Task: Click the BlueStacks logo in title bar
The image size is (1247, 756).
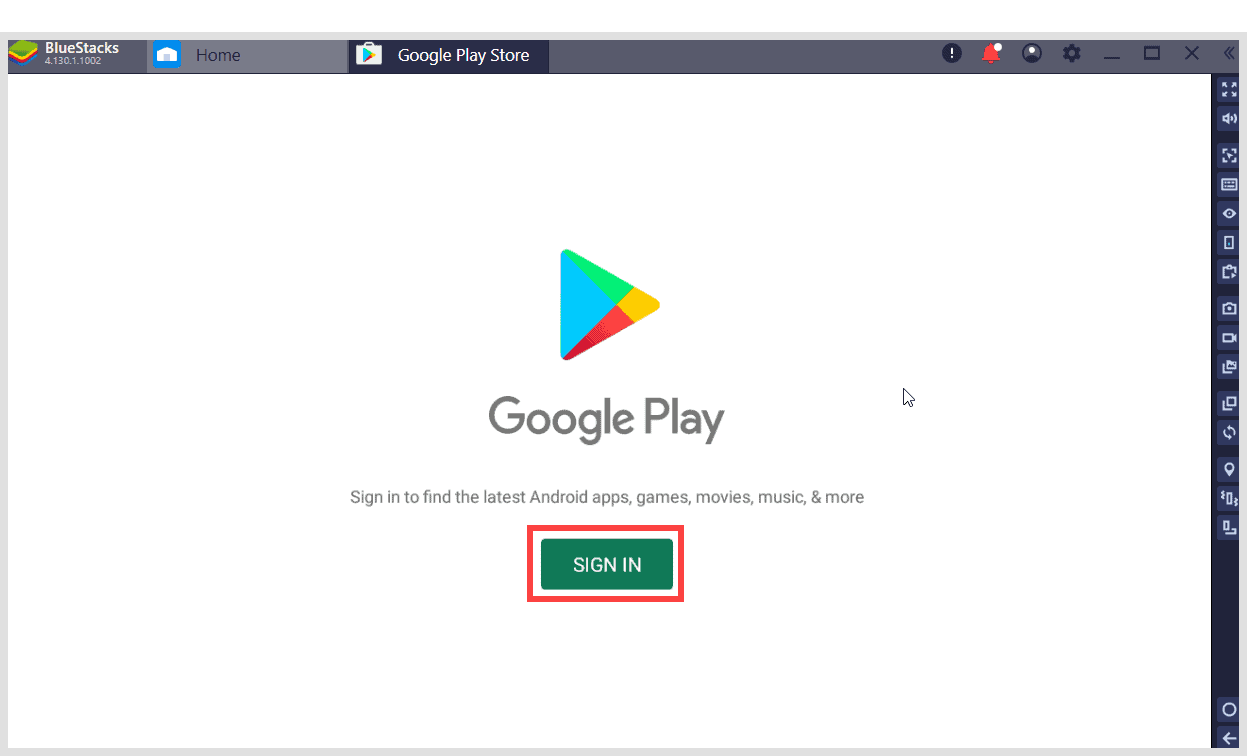Action: click(x=22, y=54)
